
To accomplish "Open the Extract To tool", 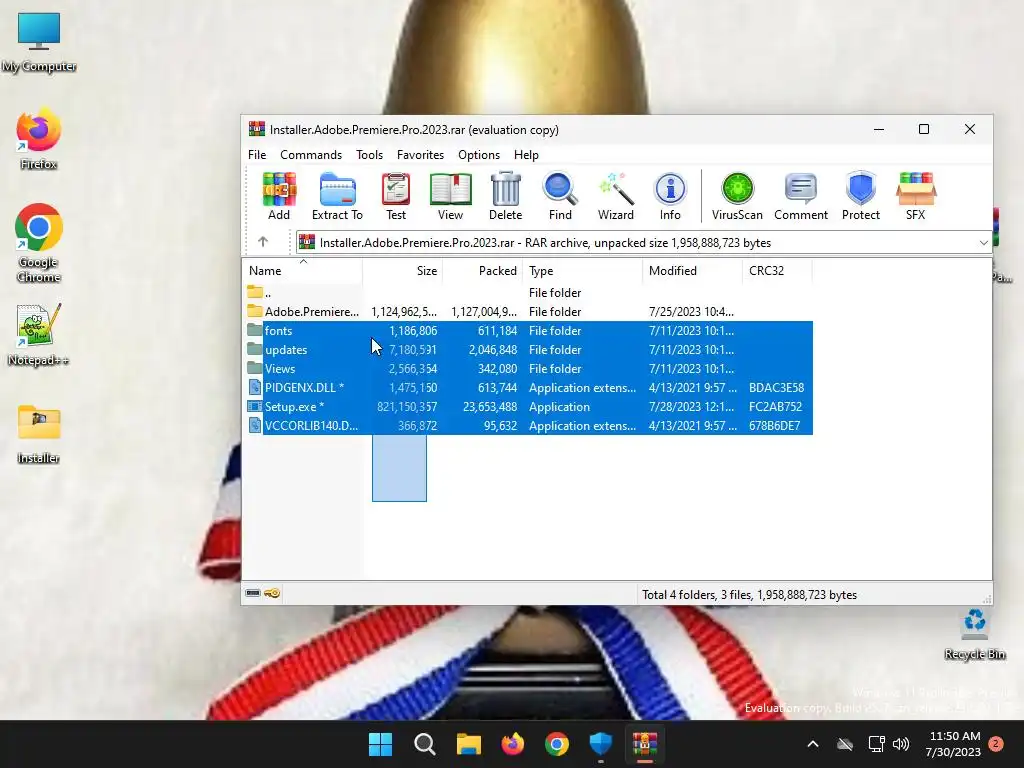I will [x=337, y=196].
